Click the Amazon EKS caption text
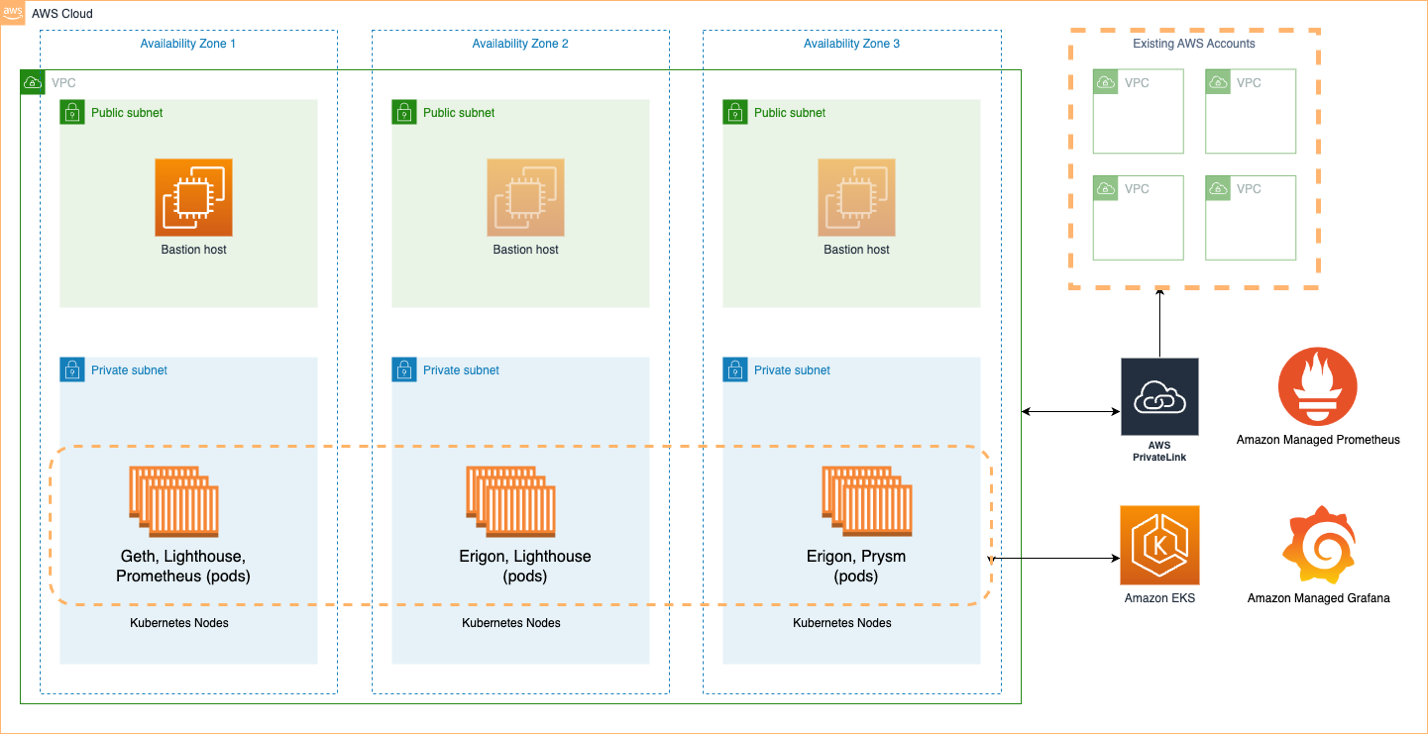 click(x=1159, y=597)
